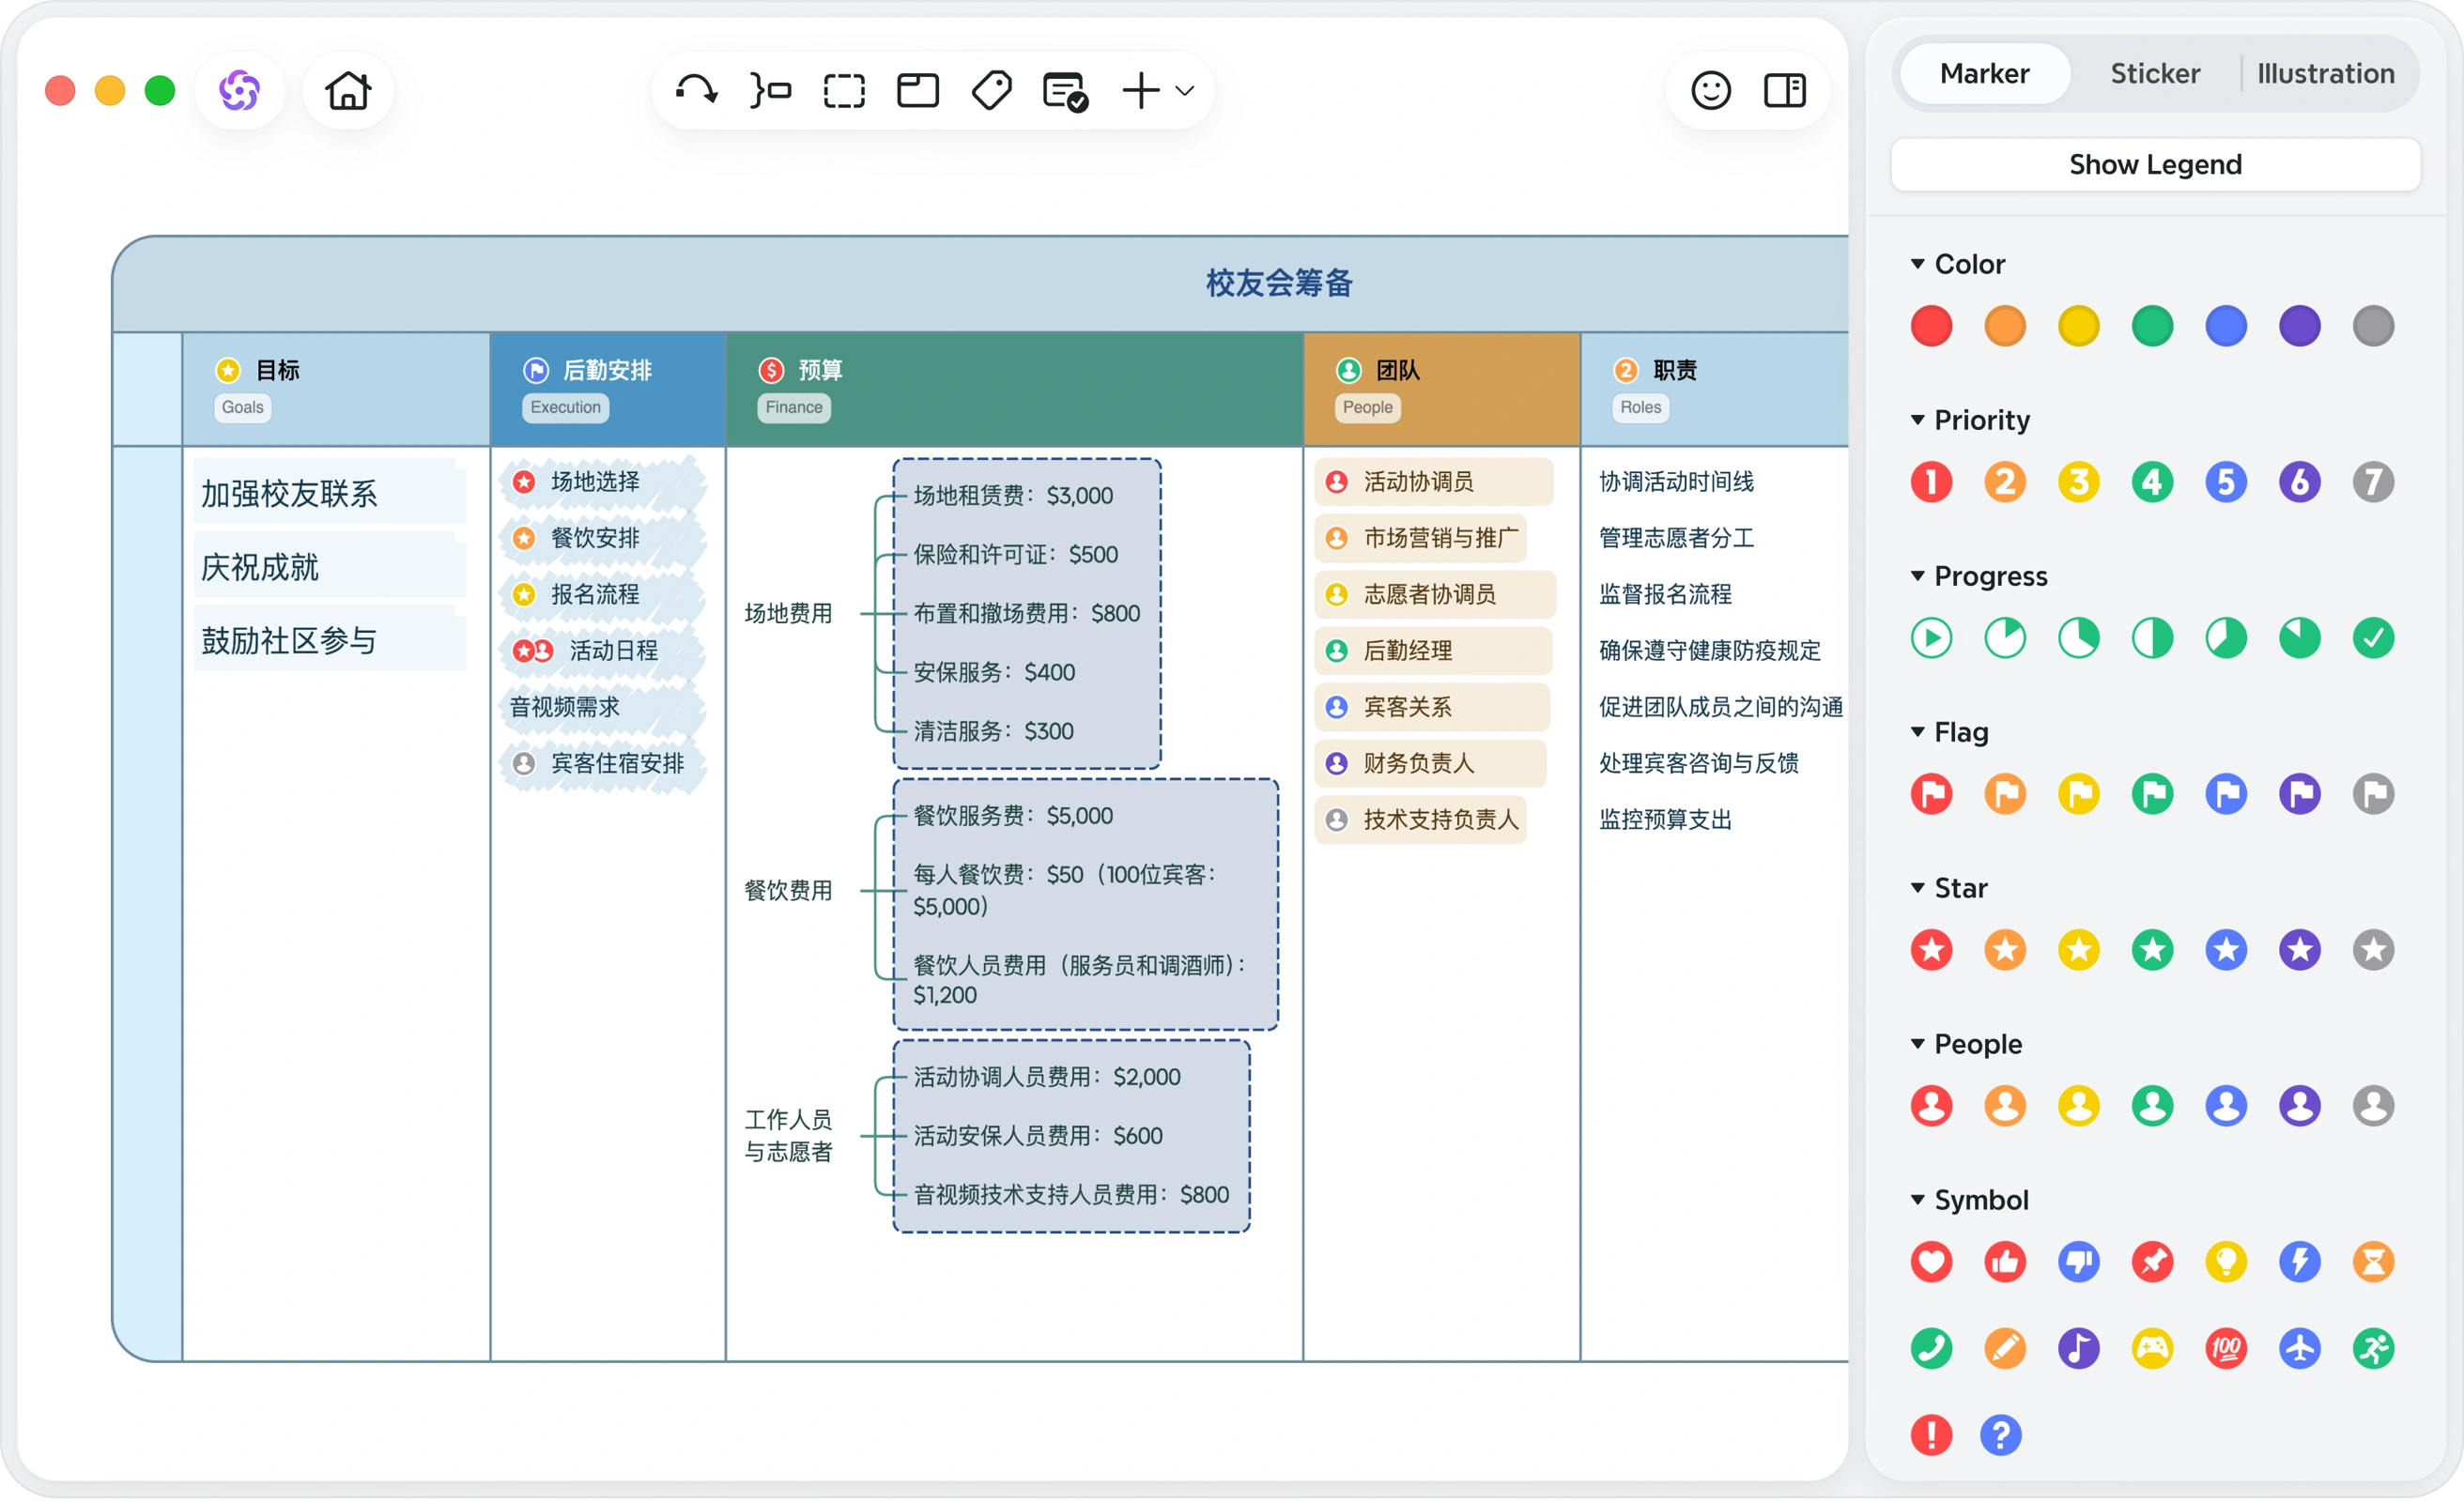
Task: Switch to the Sticker tab
Action: [2155, 74]
